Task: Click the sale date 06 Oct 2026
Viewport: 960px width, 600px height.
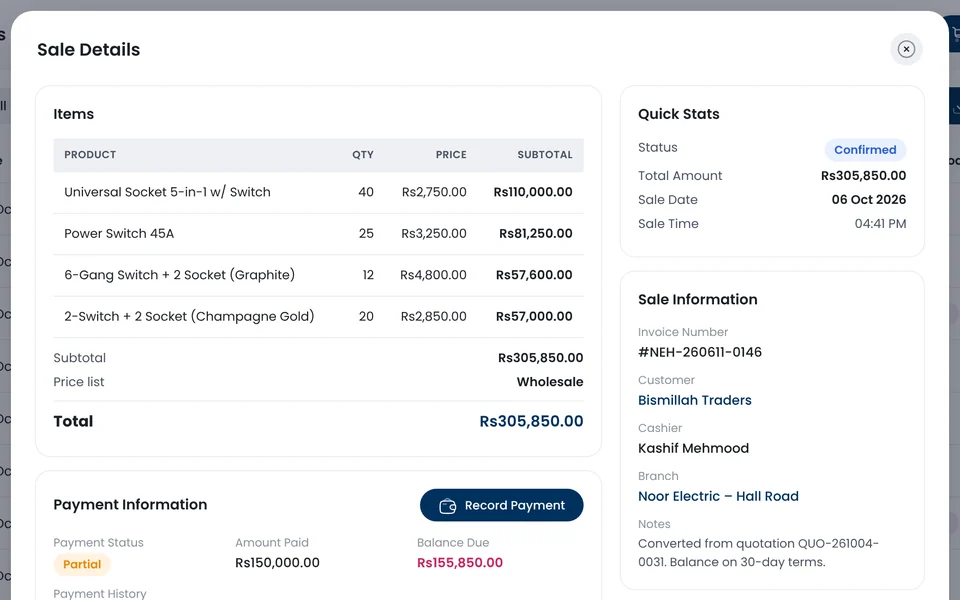Action: (869, 200)
